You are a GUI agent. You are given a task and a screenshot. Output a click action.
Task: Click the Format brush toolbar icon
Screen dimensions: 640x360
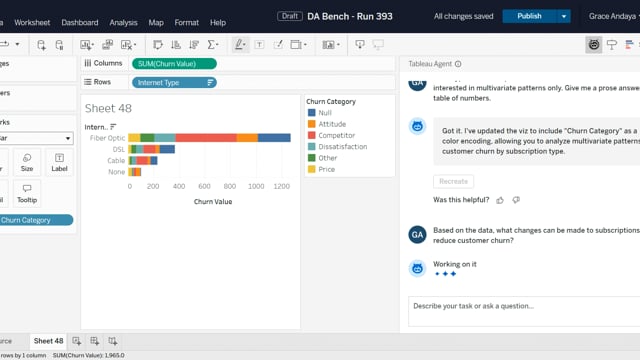(x=278, y=45)
